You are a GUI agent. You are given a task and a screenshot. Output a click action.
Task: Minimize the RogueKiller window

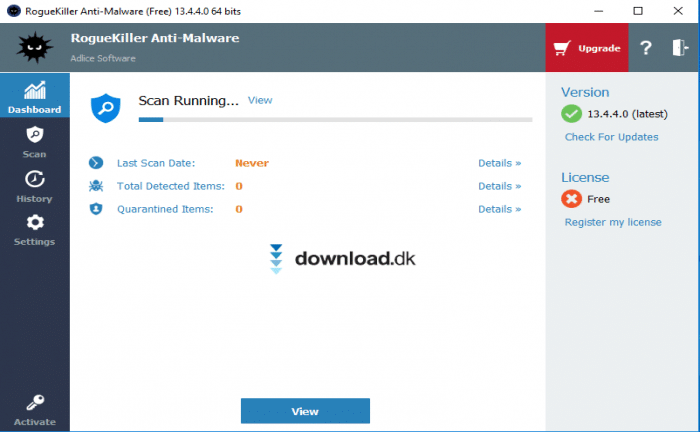[598, 11]
